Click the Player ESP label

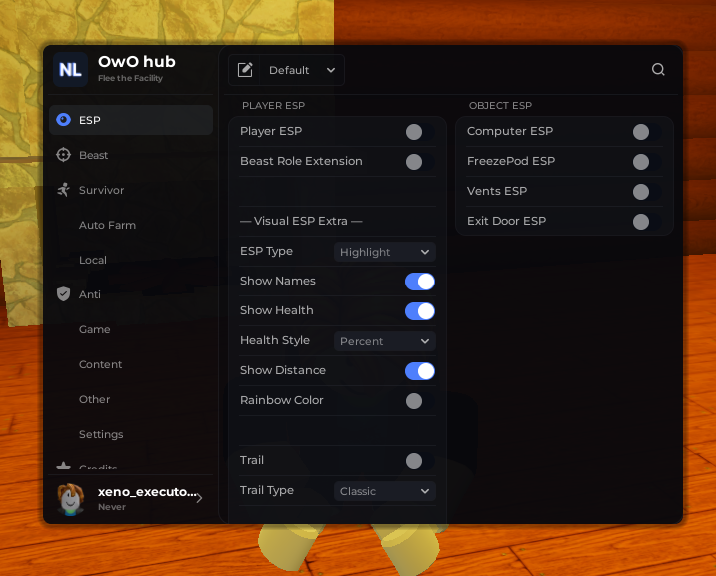pos(271,131)
